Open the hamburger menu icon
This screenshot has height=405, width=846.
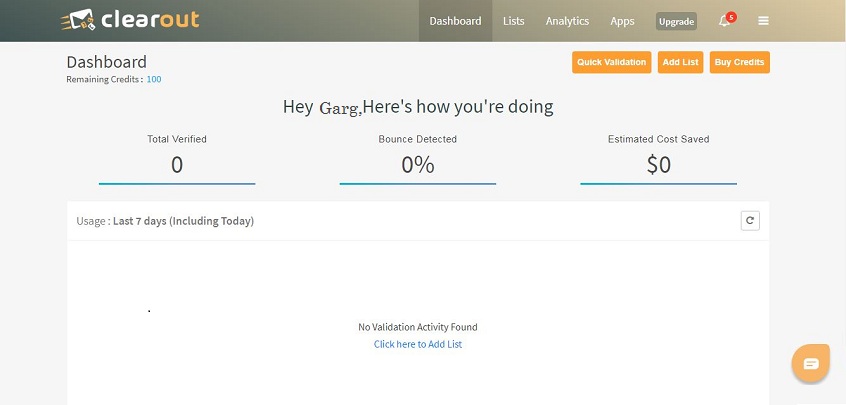point(763,21)
